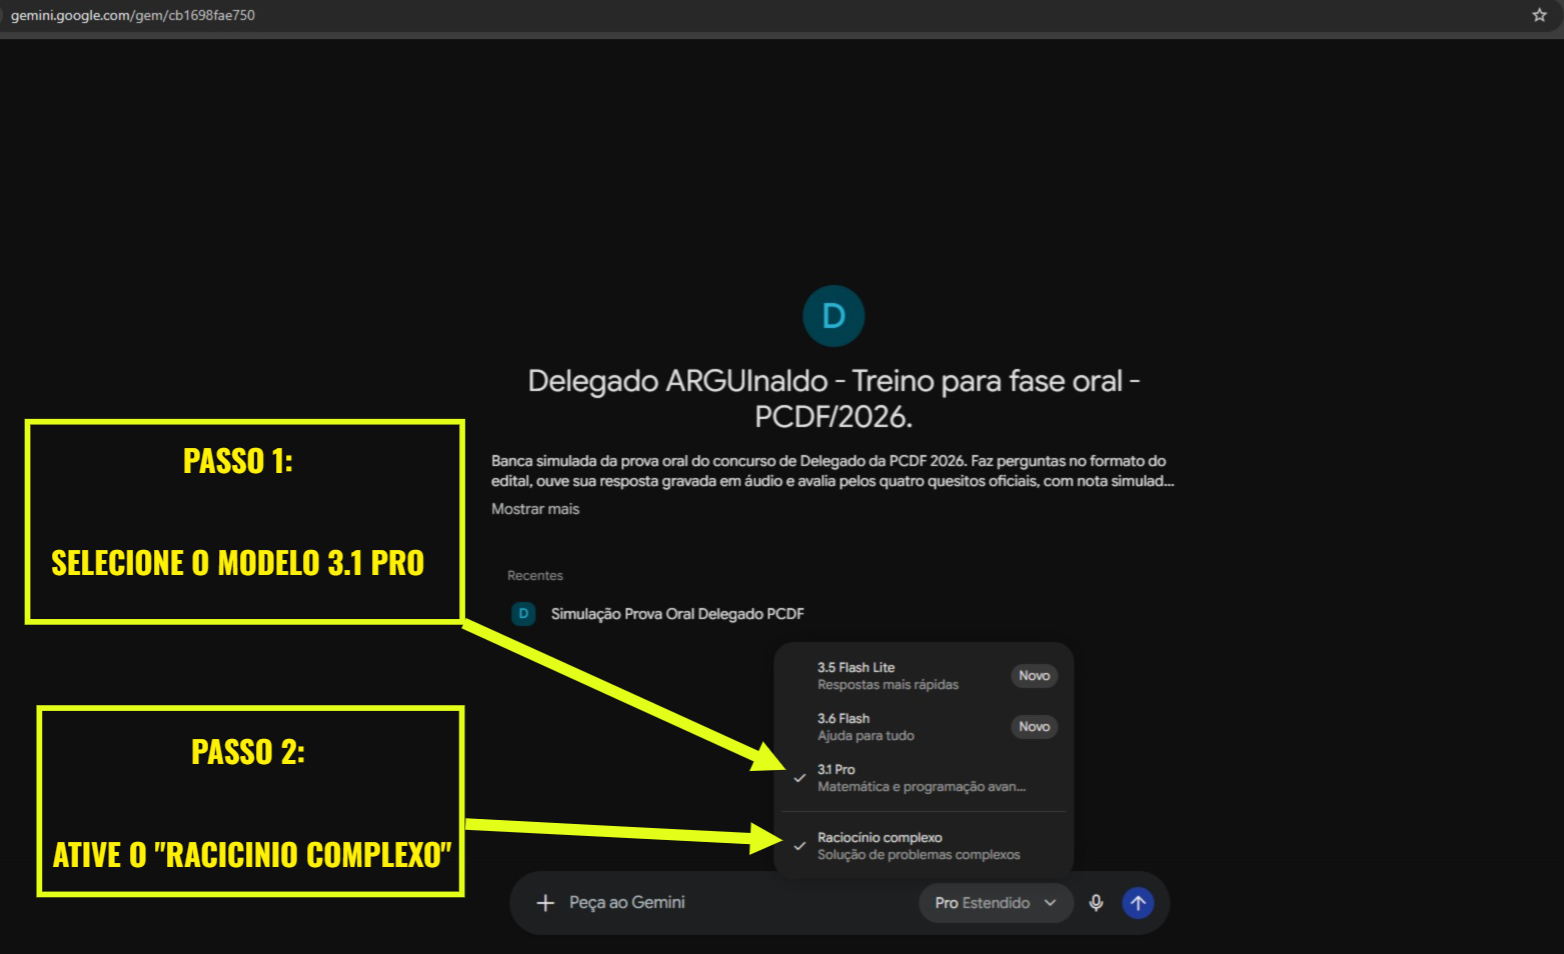Click the D icon beside the recent chat
The width and height of the screenshot is (1564, 954).
[x=523, y=614]
